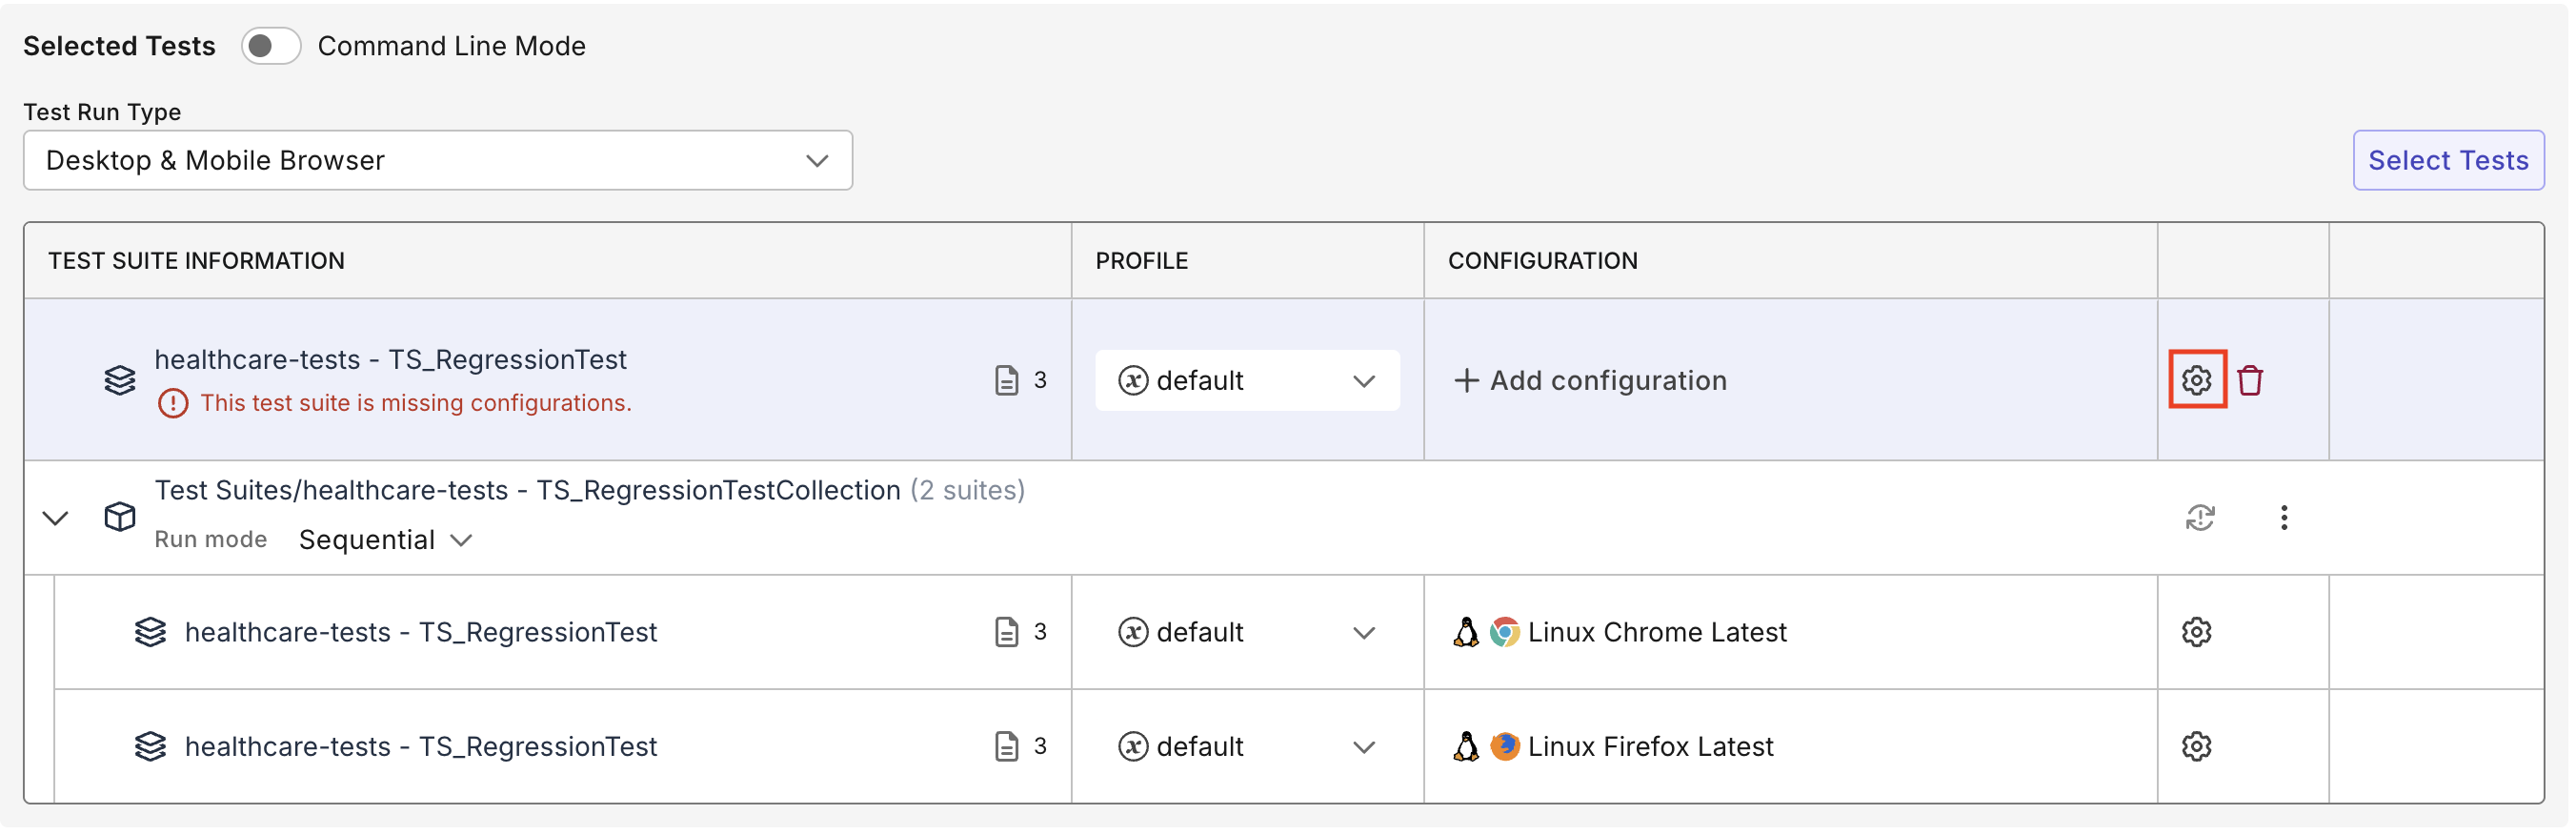This screenshot has height=835, width=2576.
Task: Click test count icon in Firefox configuration row
Action: coord(1007,747)
